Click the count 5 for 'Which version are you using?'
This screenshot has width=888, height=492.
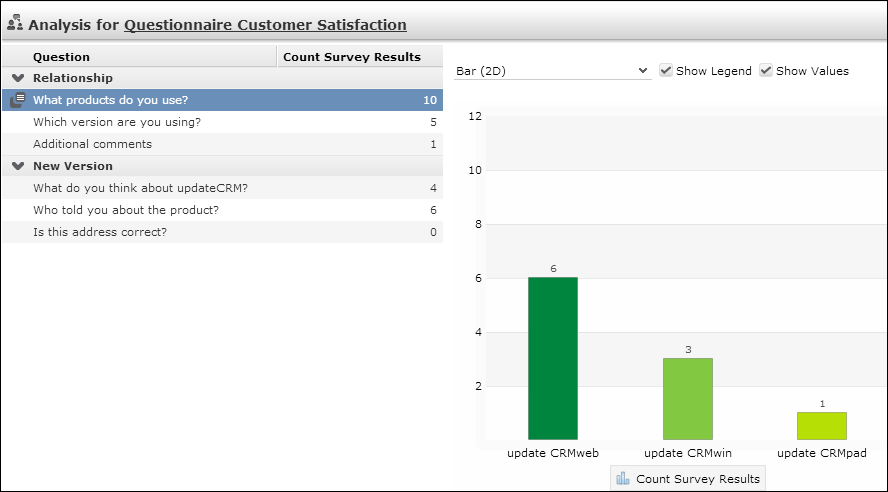click(x=433, y=122)
